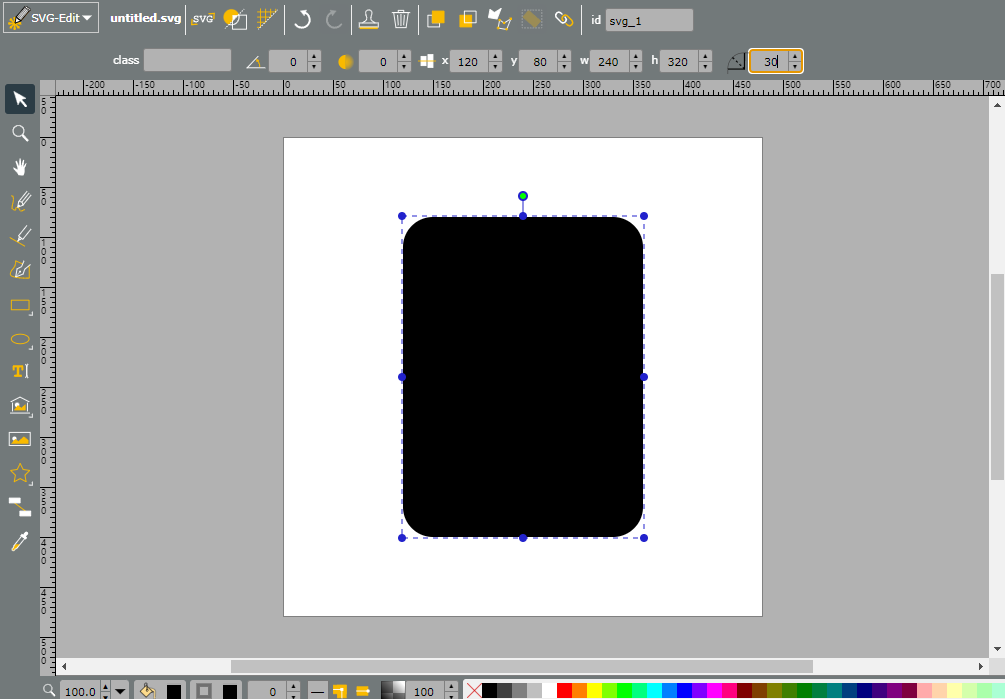The image size is (1005, 699).
Task: Open the zoom level dropdown arrow
Action: click(120, 691)
